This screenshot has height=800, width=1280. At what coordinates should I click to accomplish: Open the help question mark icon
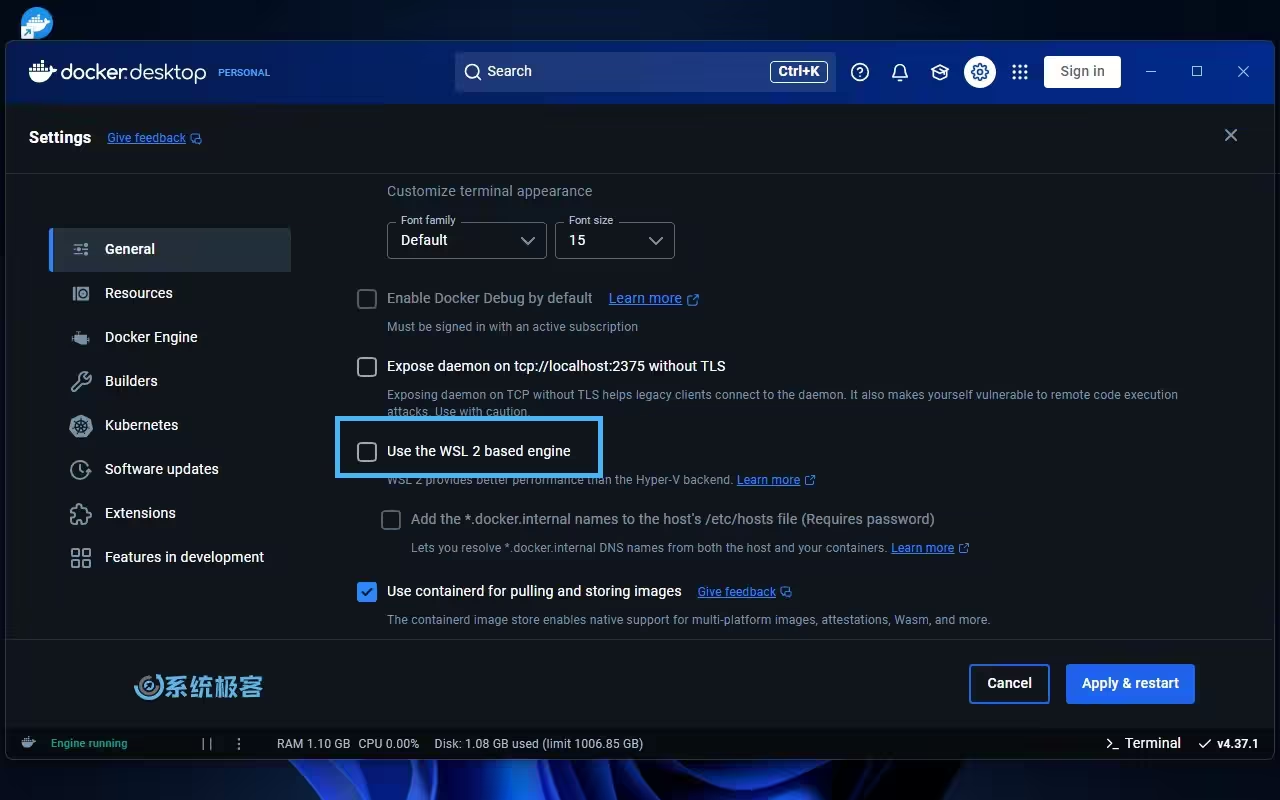pyautogui.click(x=860, y=72)
